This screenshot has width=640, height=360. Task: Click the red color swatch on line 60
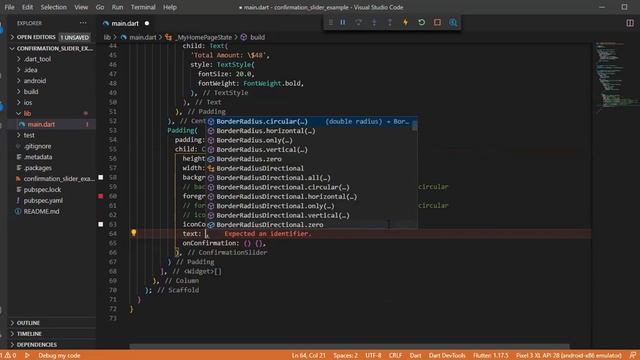[101, 196]
